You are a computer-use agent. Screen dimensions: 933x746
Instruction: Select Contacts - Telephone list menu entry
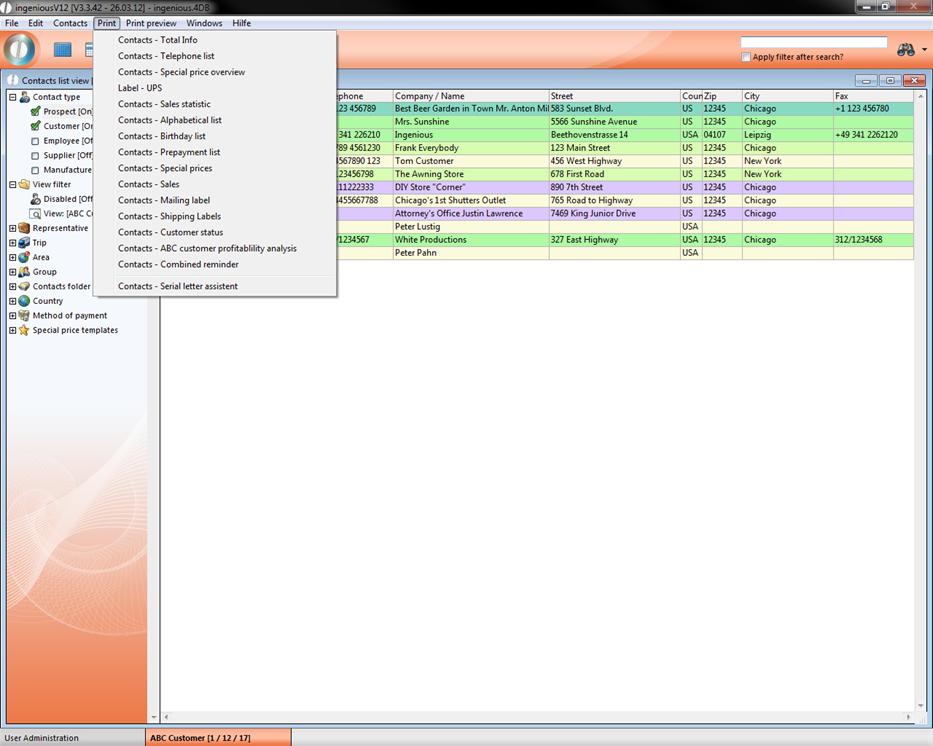coord(166,56)
